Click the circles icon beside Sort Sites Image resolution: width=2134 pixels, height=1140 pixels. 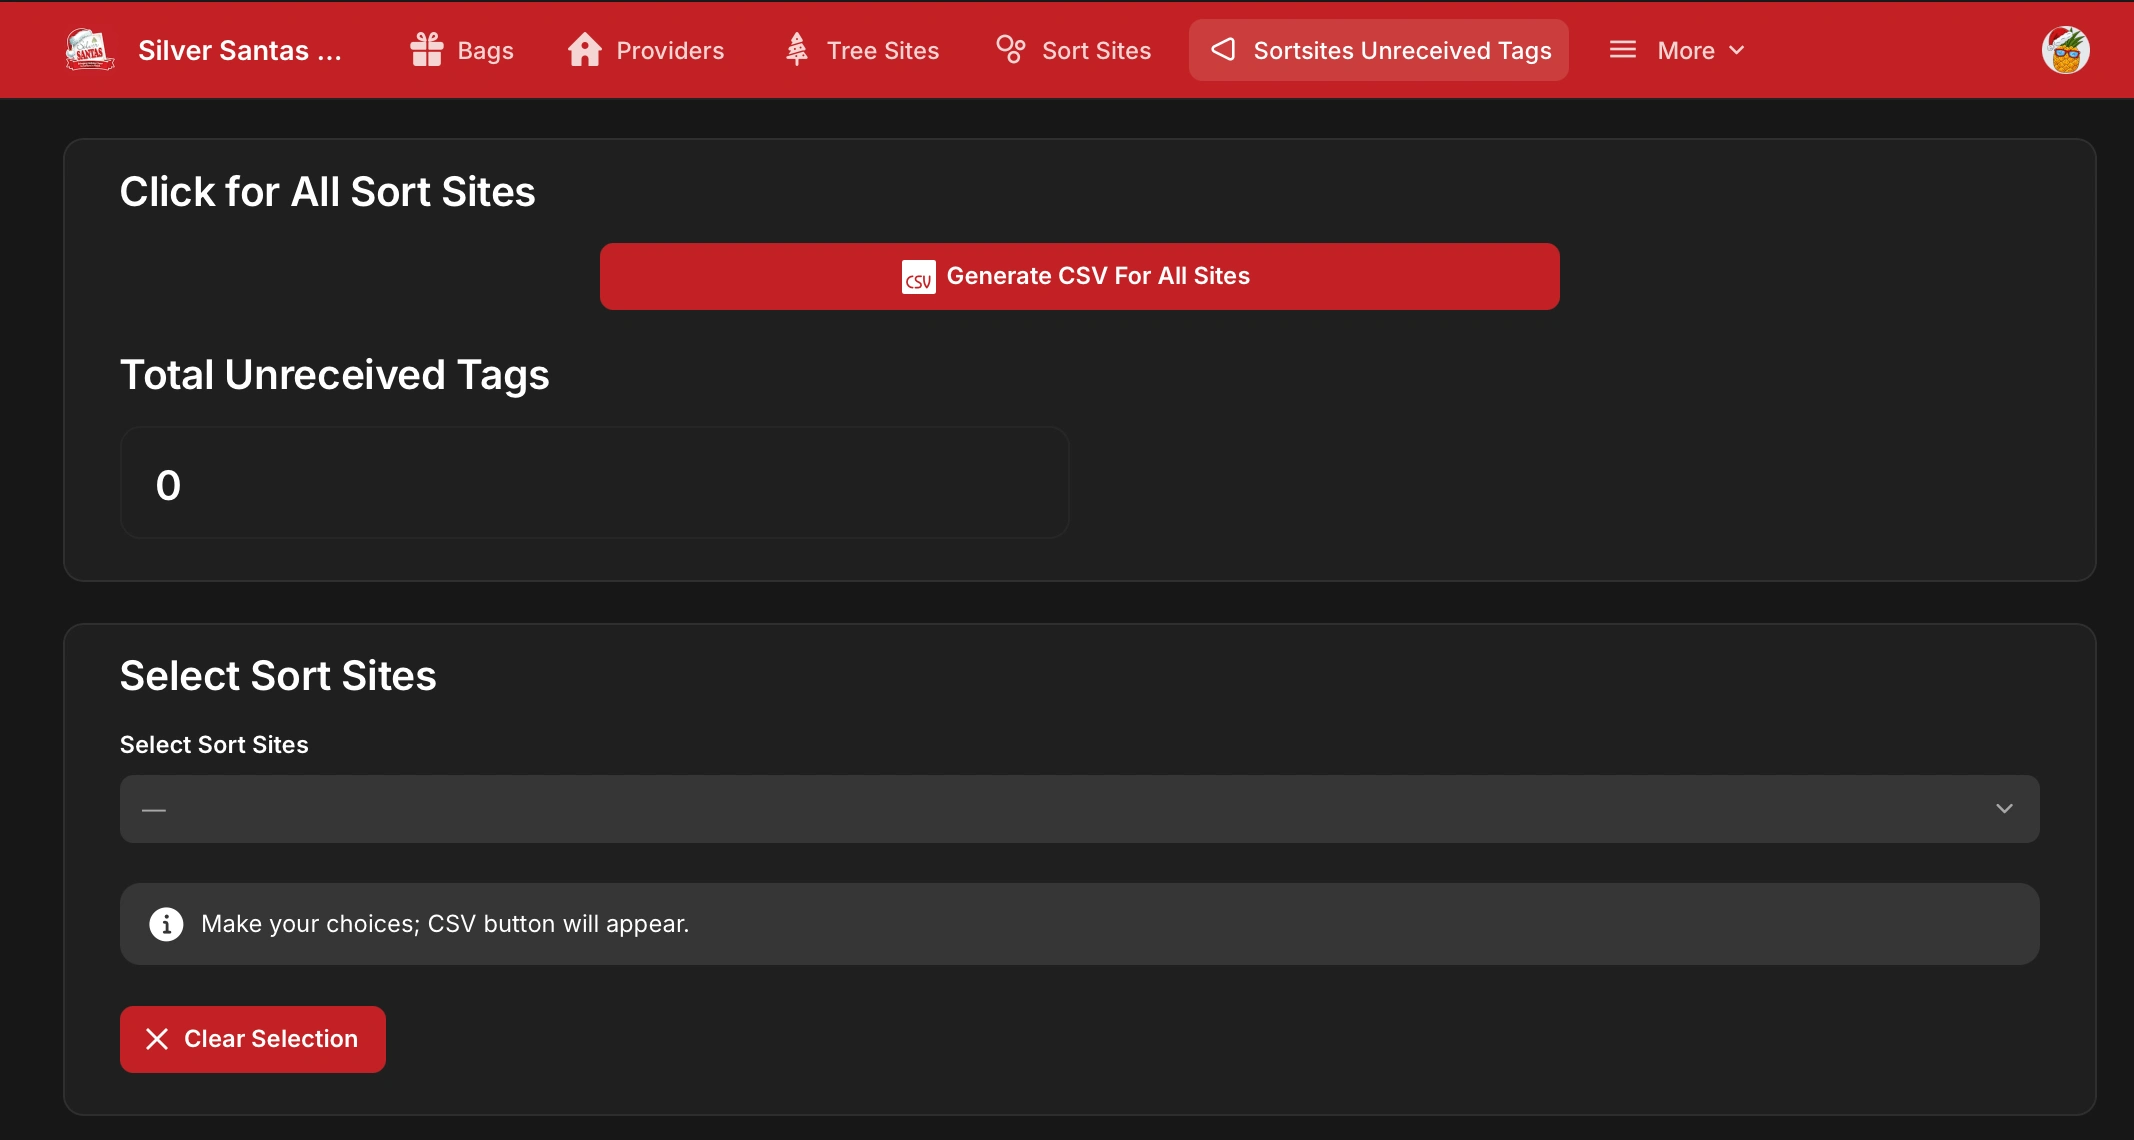click(x=1011, y=50)
